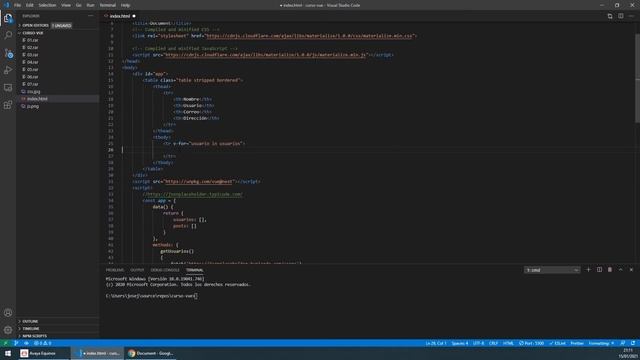Click the Live Server Port 5500 status item
The height and width of the screenshot is (360, 640).
point(531,343)
